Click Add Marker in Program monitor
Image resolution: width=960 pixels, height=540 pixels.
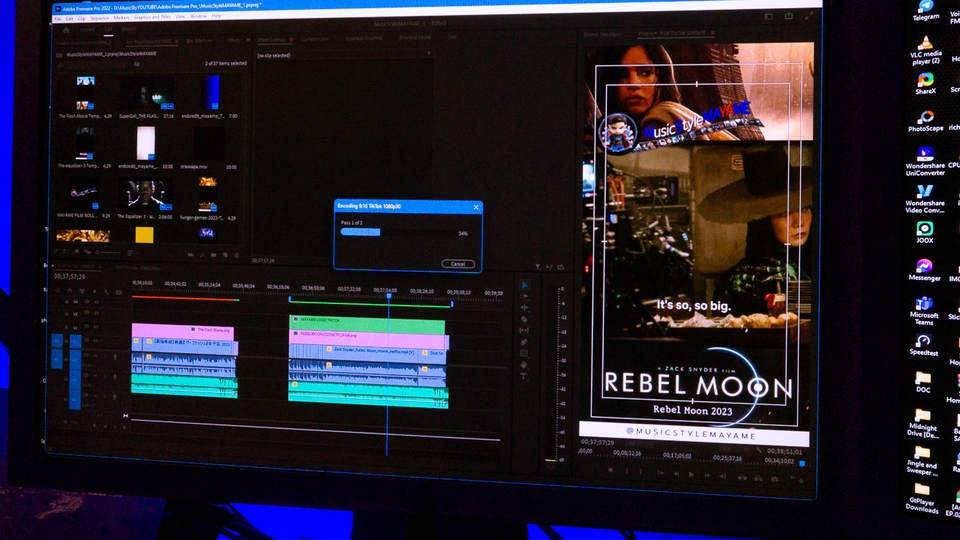(x=611, y=471)
